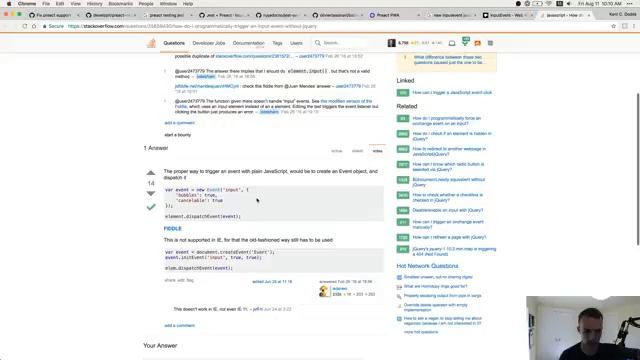Open the answerer's profile name link
This screenshot has height=360, width=640.
340,289
